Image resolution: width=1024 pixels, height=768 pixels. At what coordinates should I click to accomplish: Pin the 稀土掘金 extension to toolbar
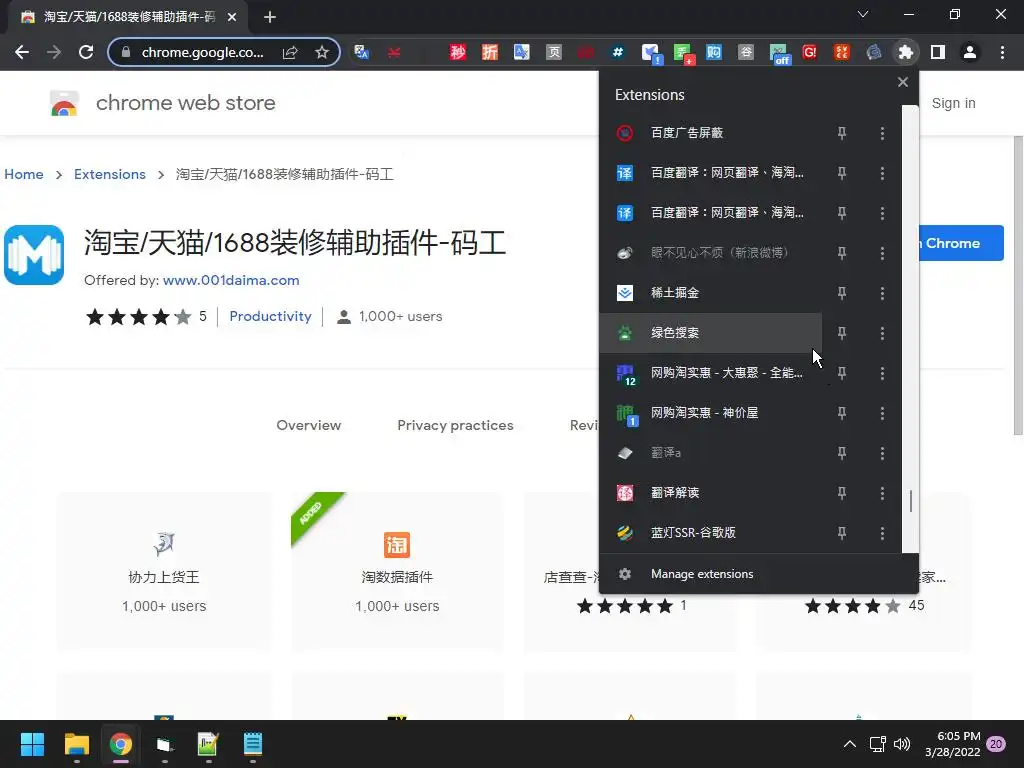coord(842,293)
